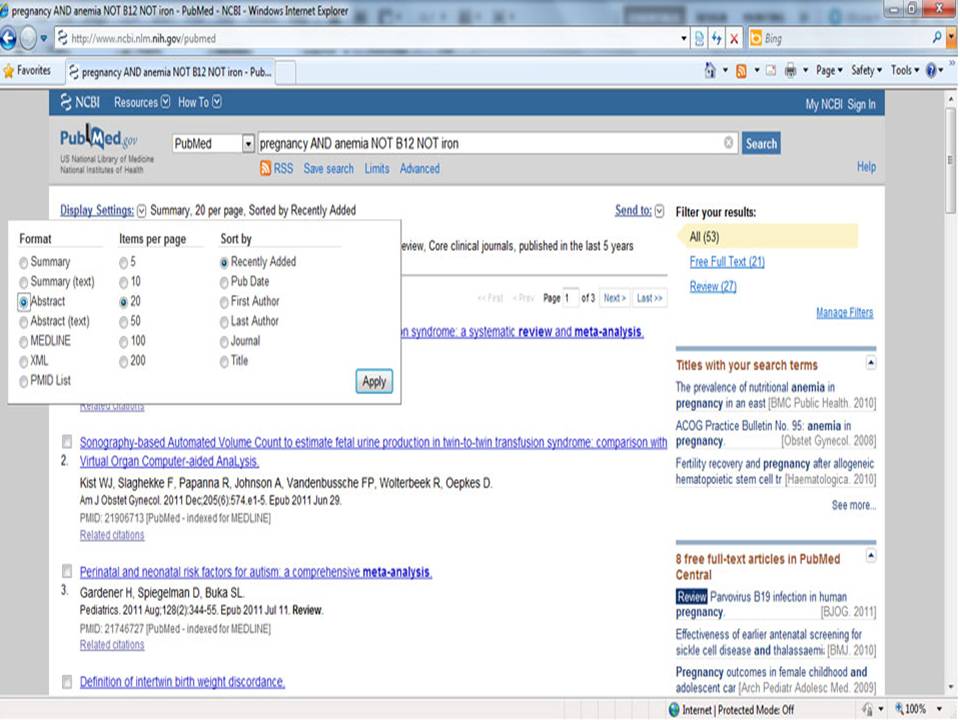Open the Page menu in command bar
The image size is (960, 720).
point(830,70)
